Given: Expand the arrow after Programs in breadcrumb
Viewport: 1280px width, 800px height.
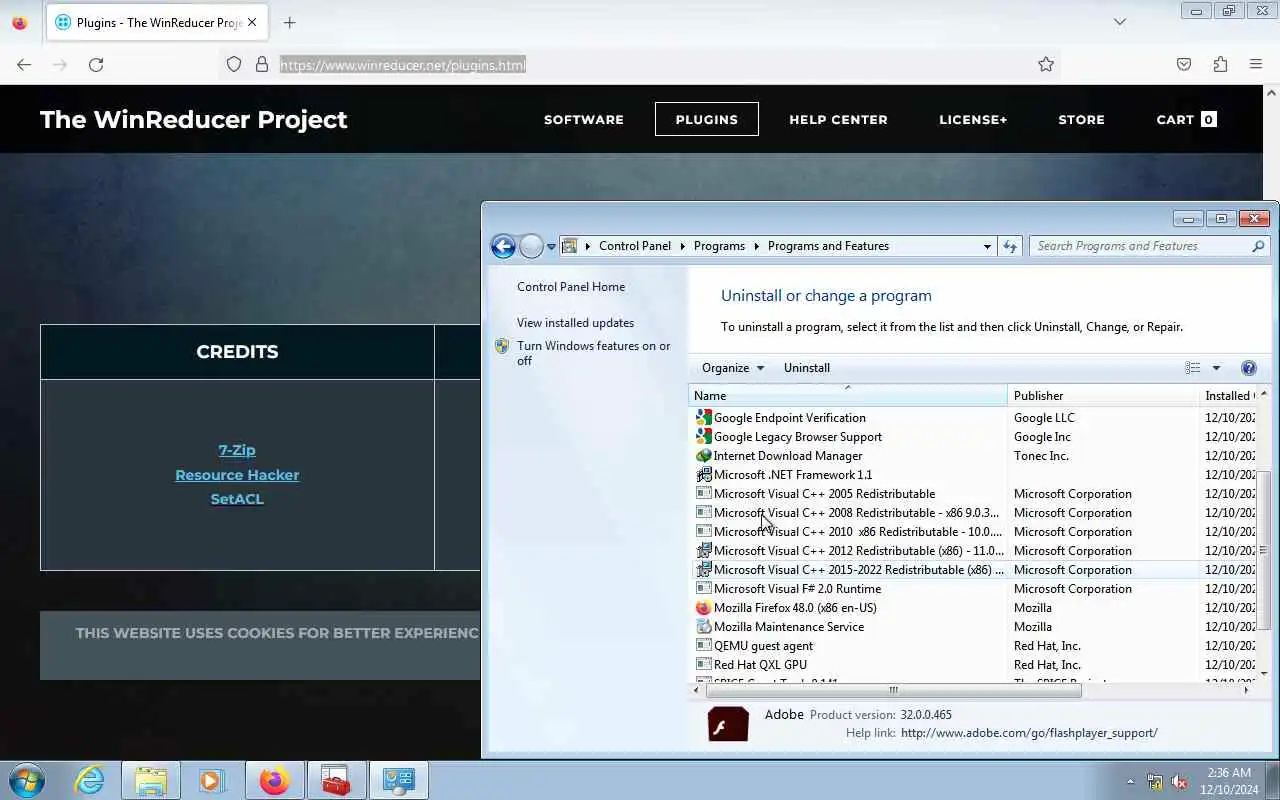Looking at the screenshot, I should pyautogui.click(x=757, y=246).
